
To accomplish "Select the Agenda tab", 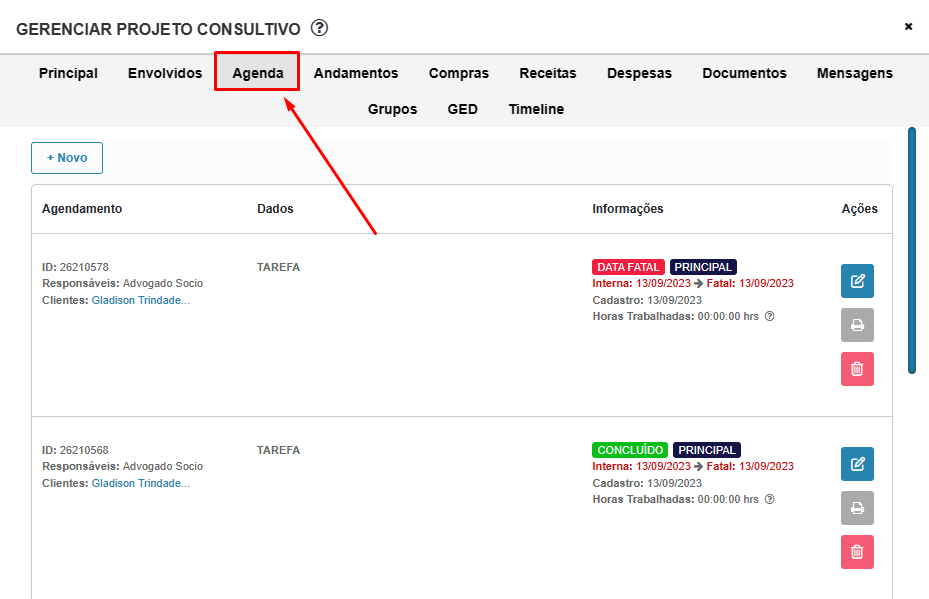I will (258, 73).
